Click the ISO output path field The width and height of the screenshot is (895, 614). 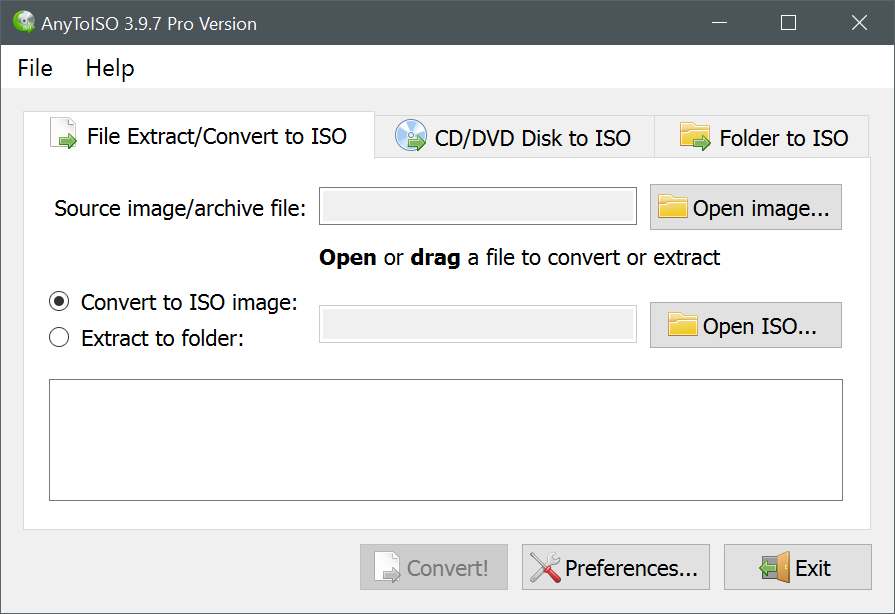[x=478, y=324]
